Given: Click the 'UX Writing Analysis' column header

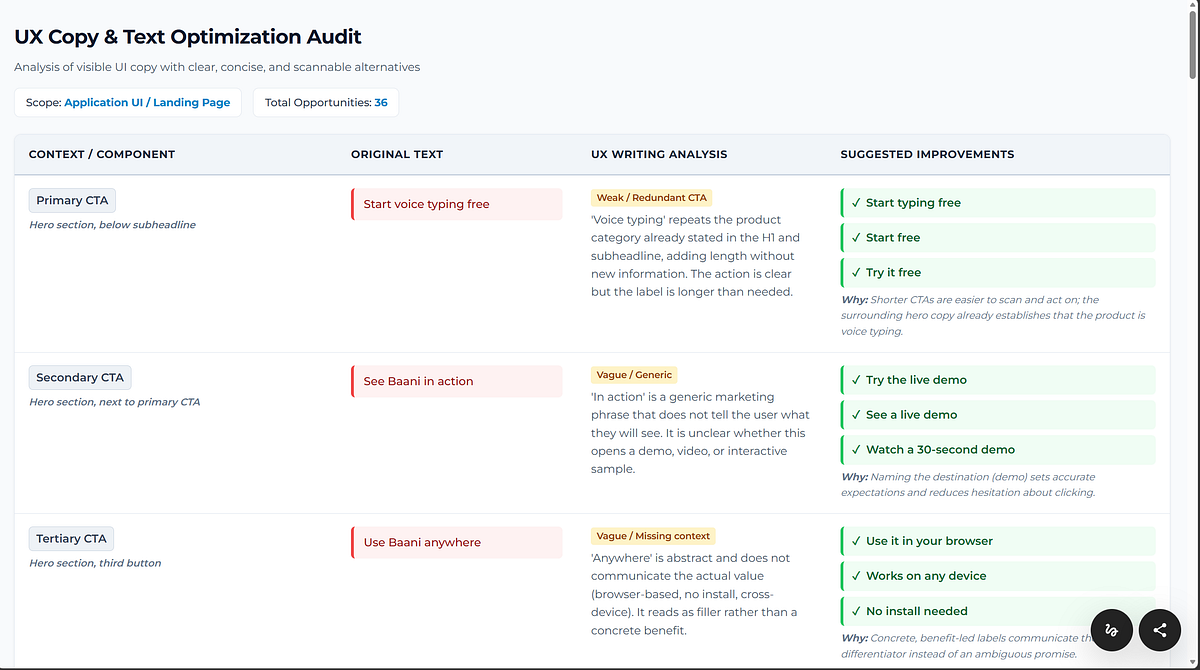Looking at the screenshot, I should (659, 154).
